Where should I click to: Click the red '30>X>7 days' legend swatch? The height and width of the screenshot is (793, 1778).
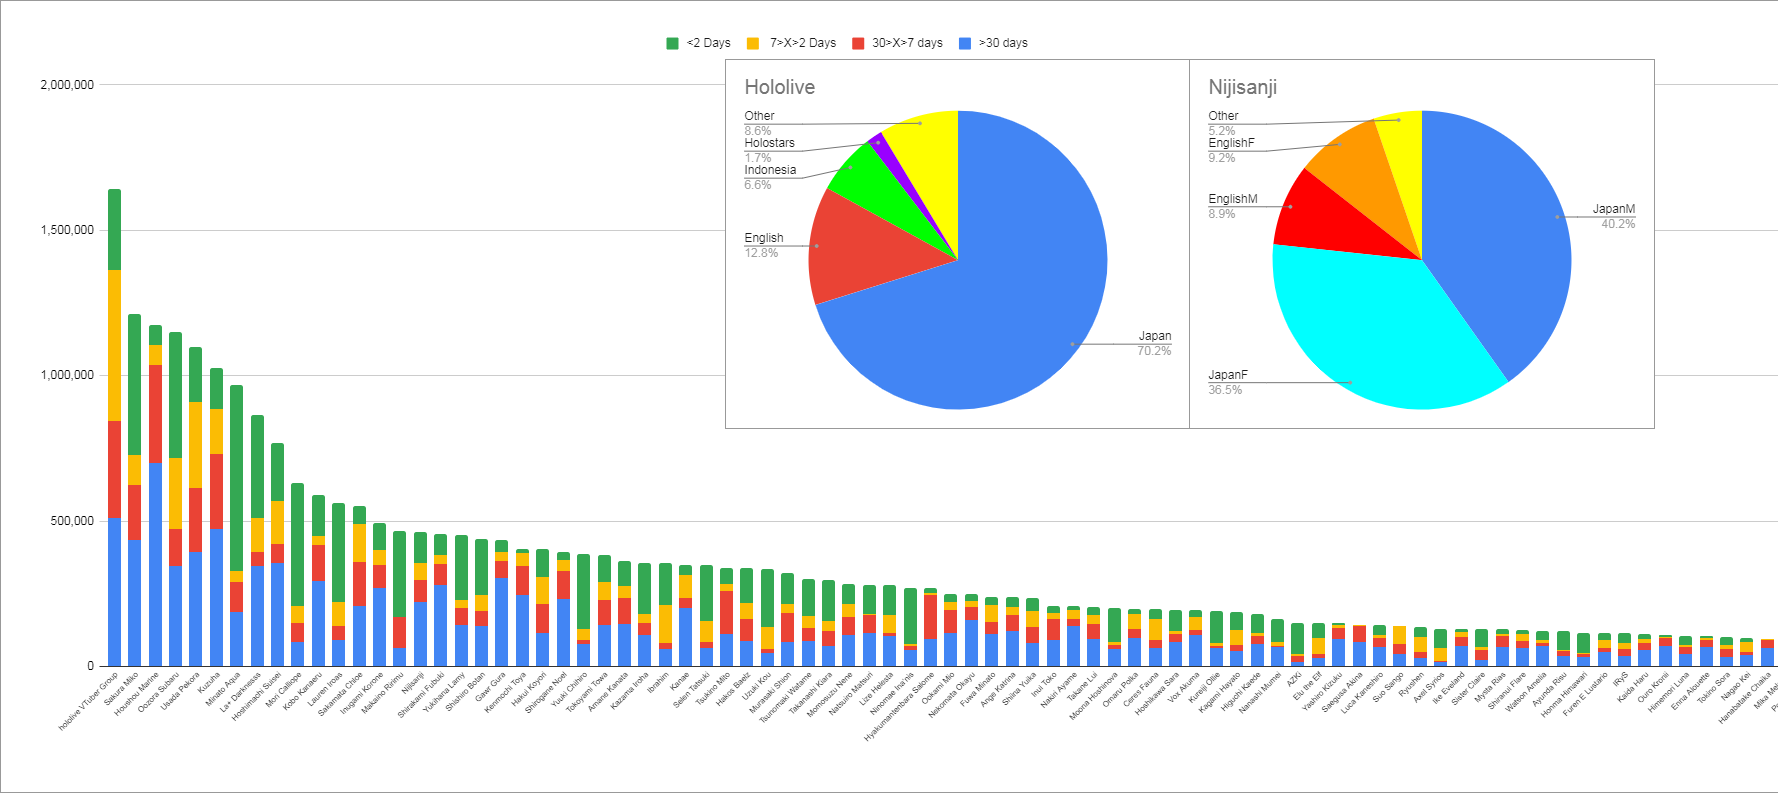pyautogui.click(x=858, y=43)
